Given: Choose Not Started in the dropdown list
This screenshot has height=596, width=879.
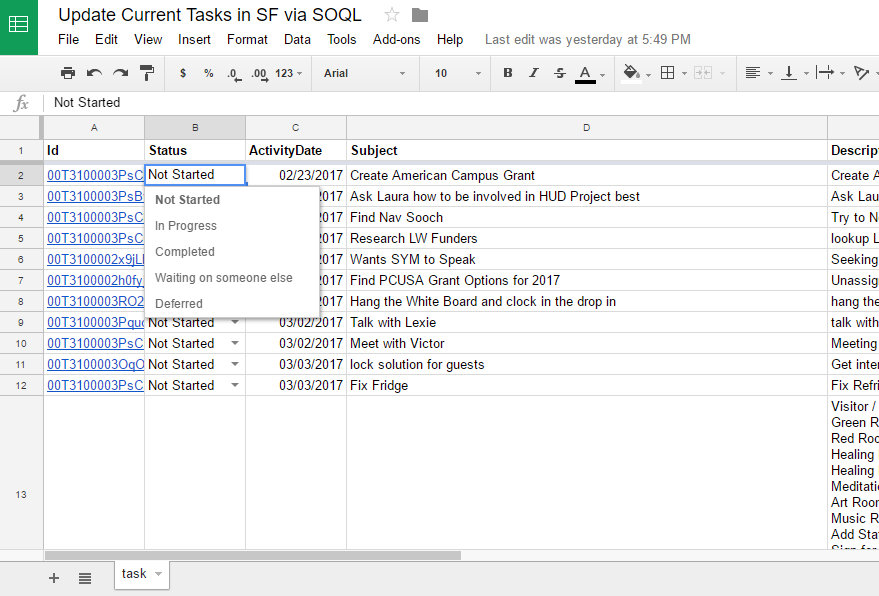Looking at the screenshot, I should (232, 200).
